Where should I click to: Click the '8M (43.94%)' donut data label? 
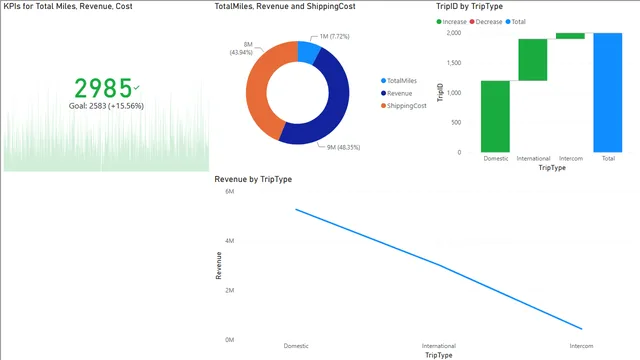click(x=241, y=48)
